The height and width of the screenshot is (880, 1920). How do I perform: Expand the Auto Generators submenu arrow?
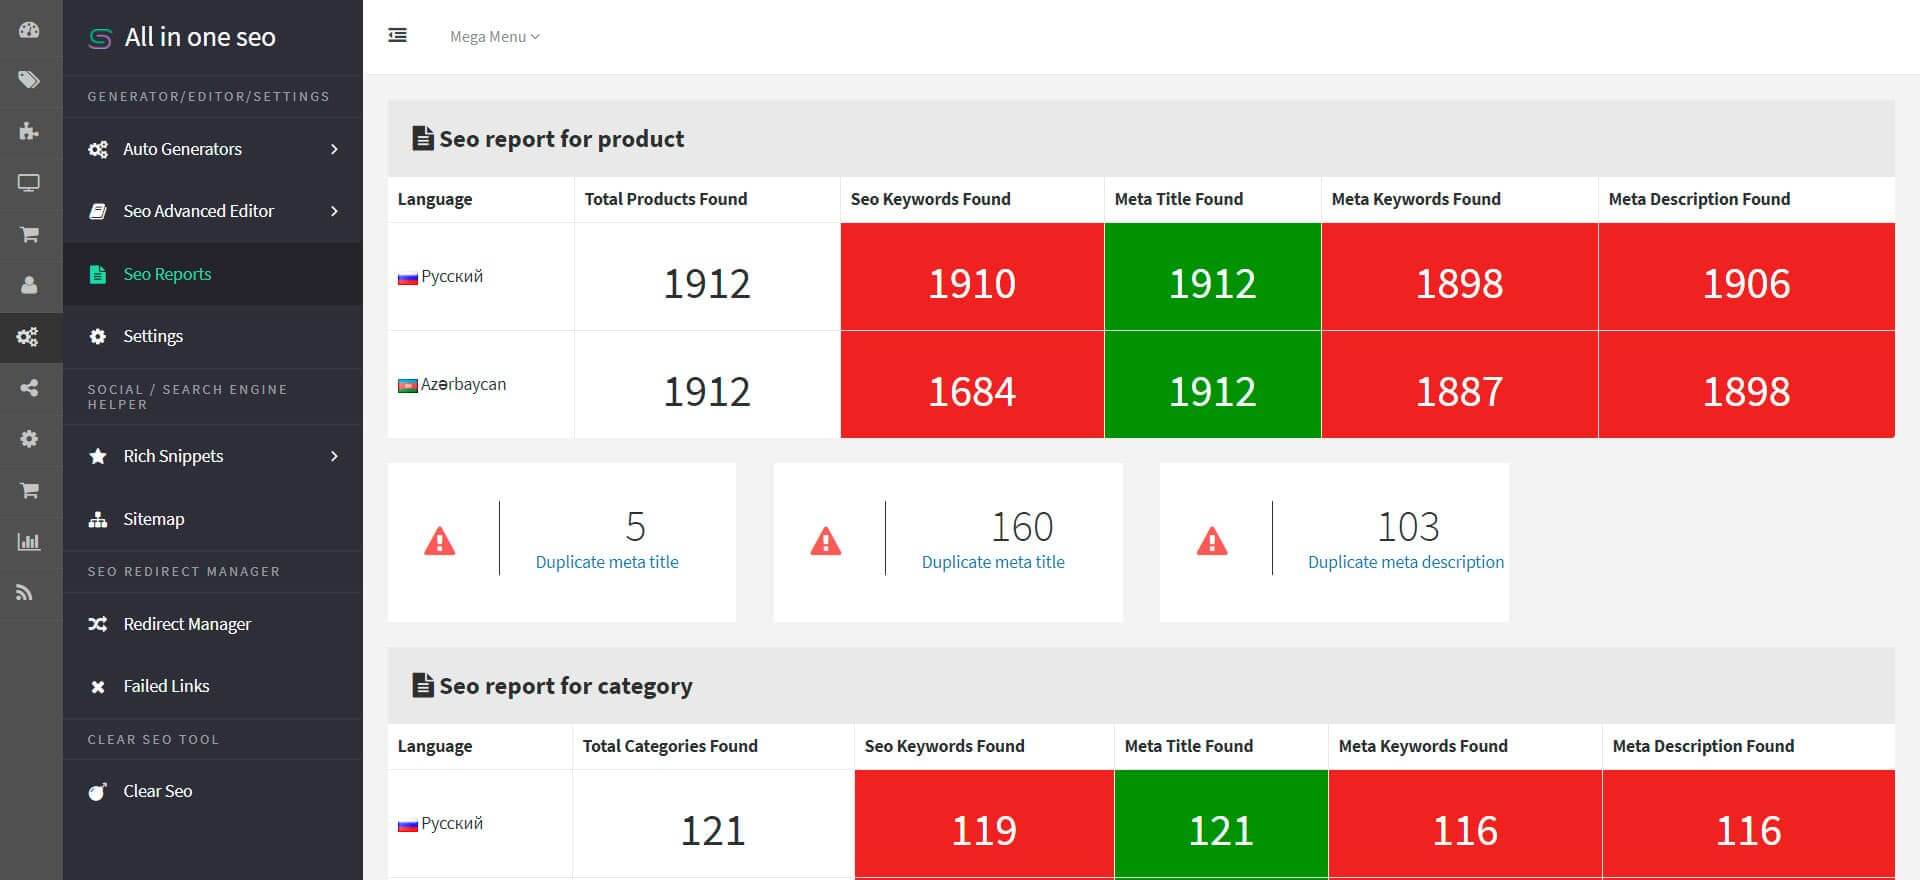click(x=334, y=149)
